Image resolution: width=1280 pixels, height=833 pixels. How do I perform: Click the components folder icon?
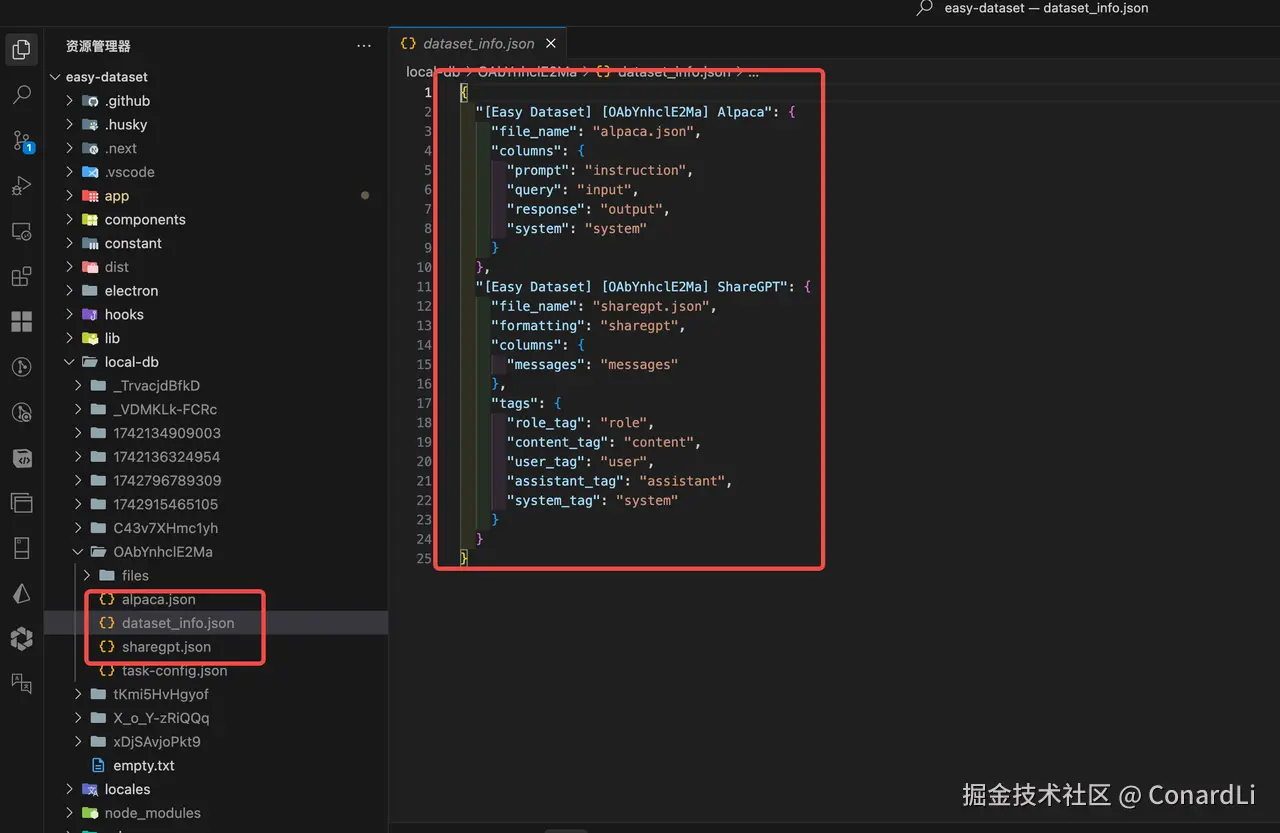[90, 220]
